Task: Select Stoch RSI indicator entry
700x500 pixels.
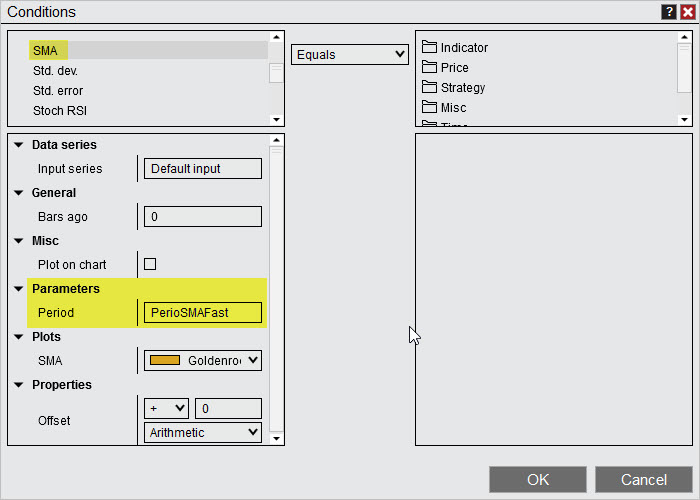Action: click(x=60, y=111)
